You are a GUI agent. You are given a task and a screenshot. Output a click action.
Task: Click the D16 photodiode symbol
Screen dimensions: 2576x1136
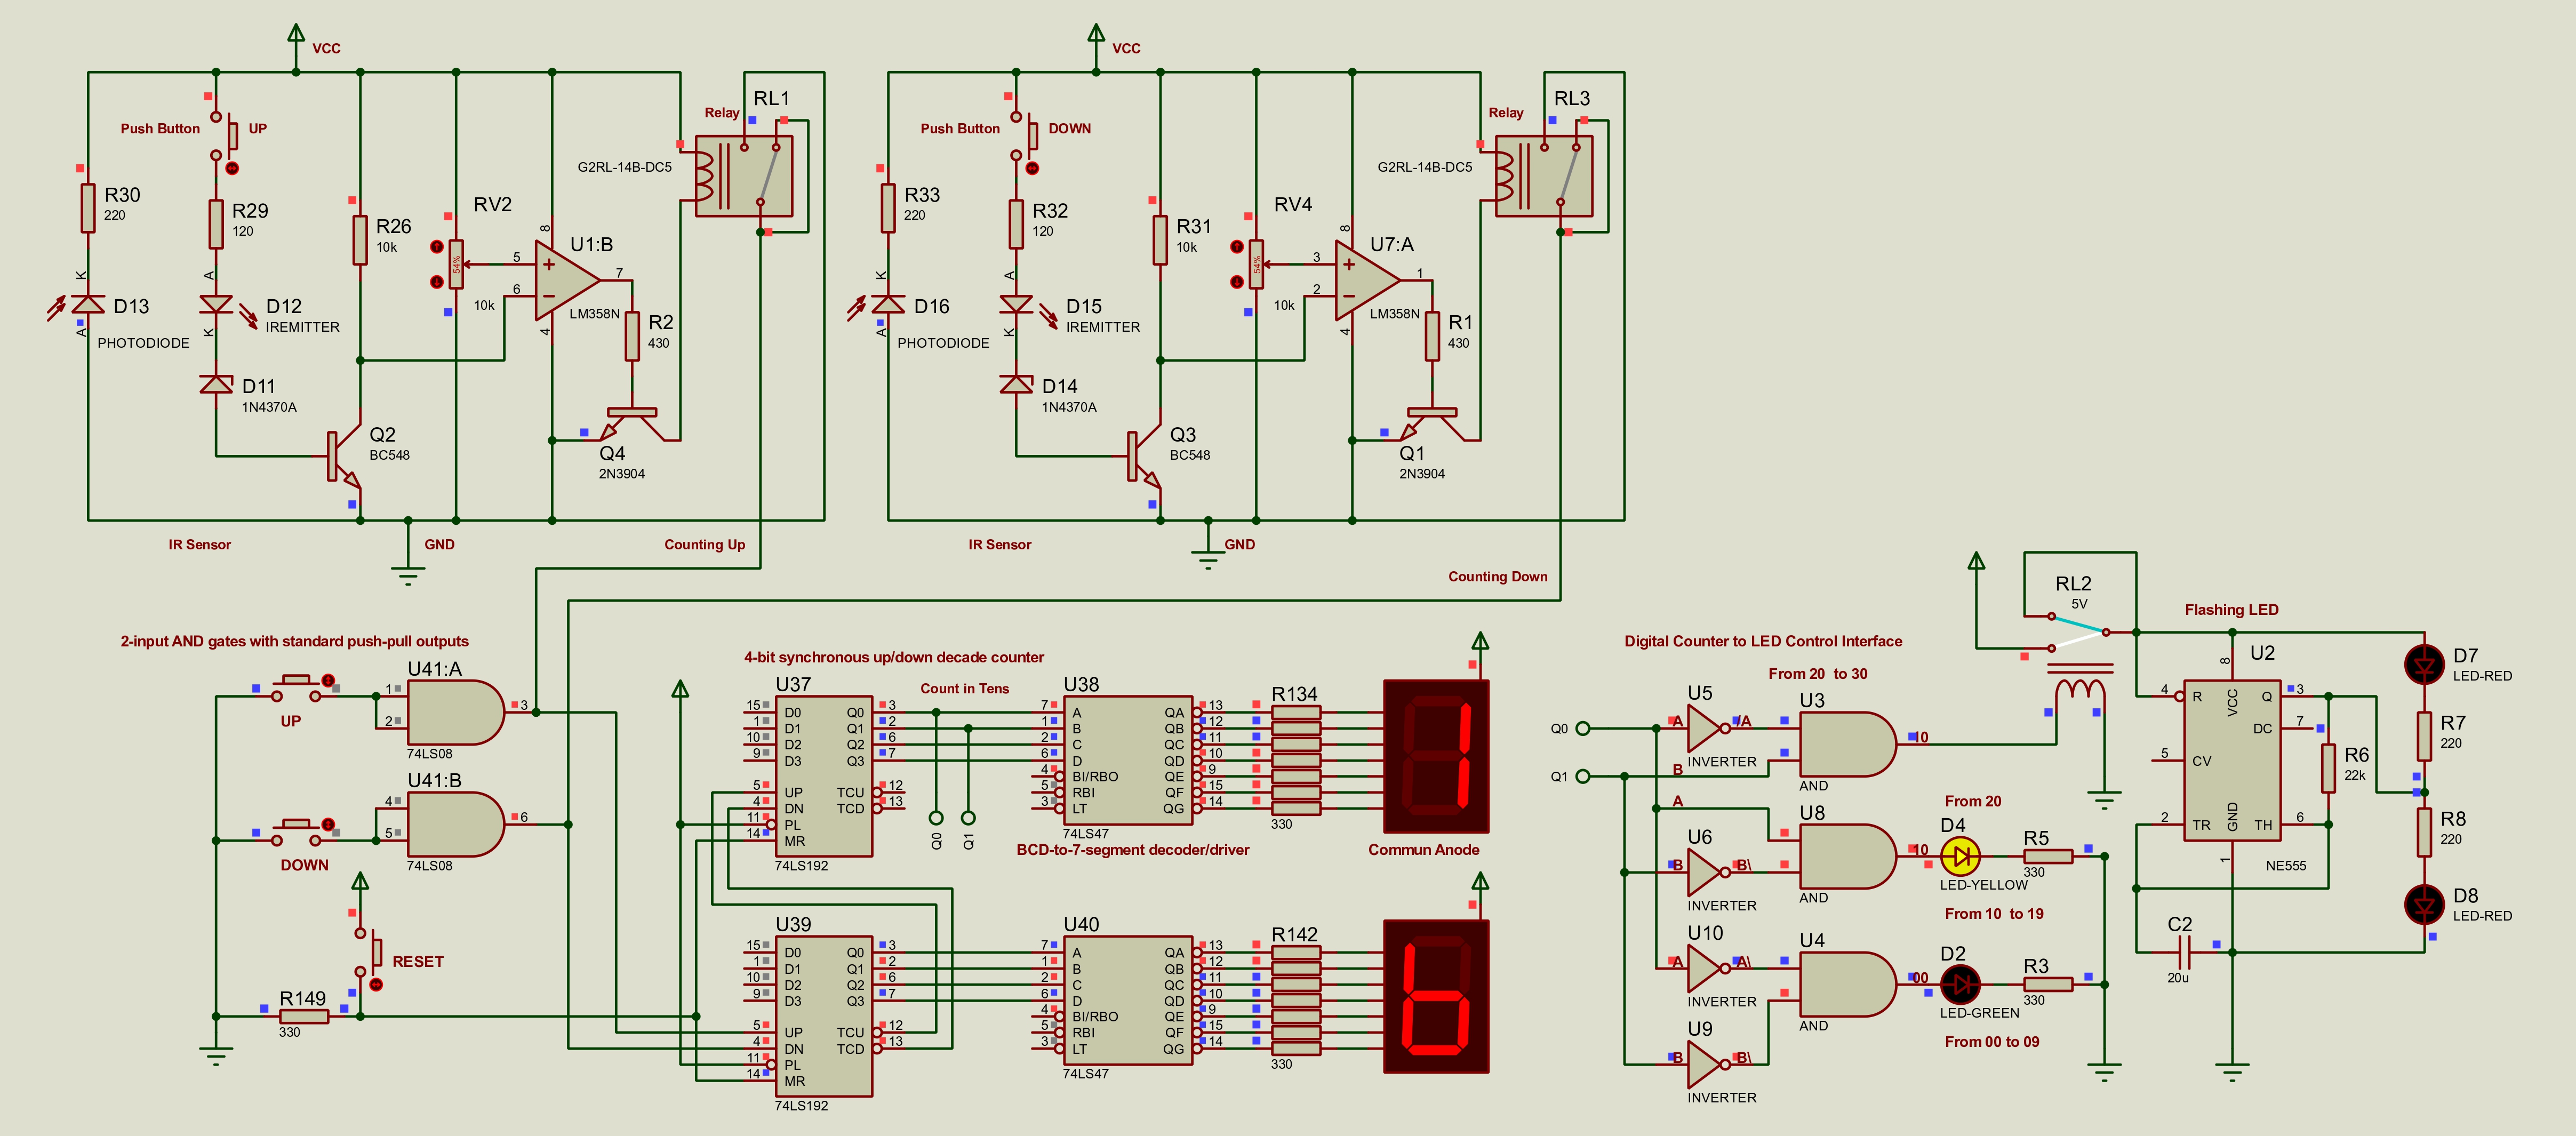tap(888, 304)
